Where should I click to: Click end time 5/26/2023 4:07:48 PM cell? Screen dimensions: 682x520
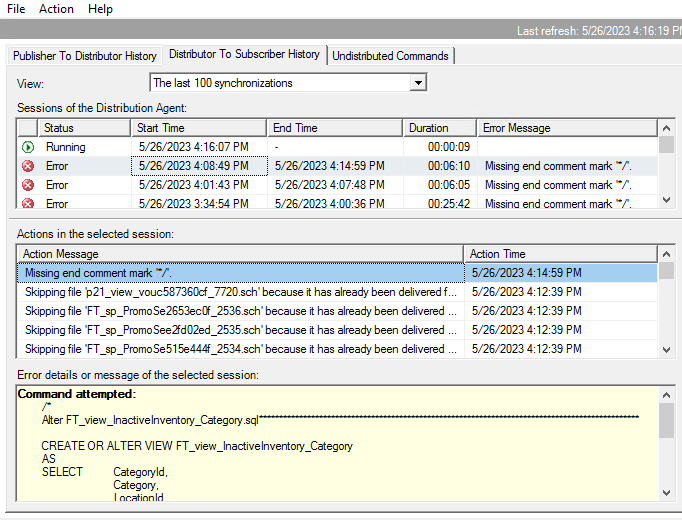335,185
